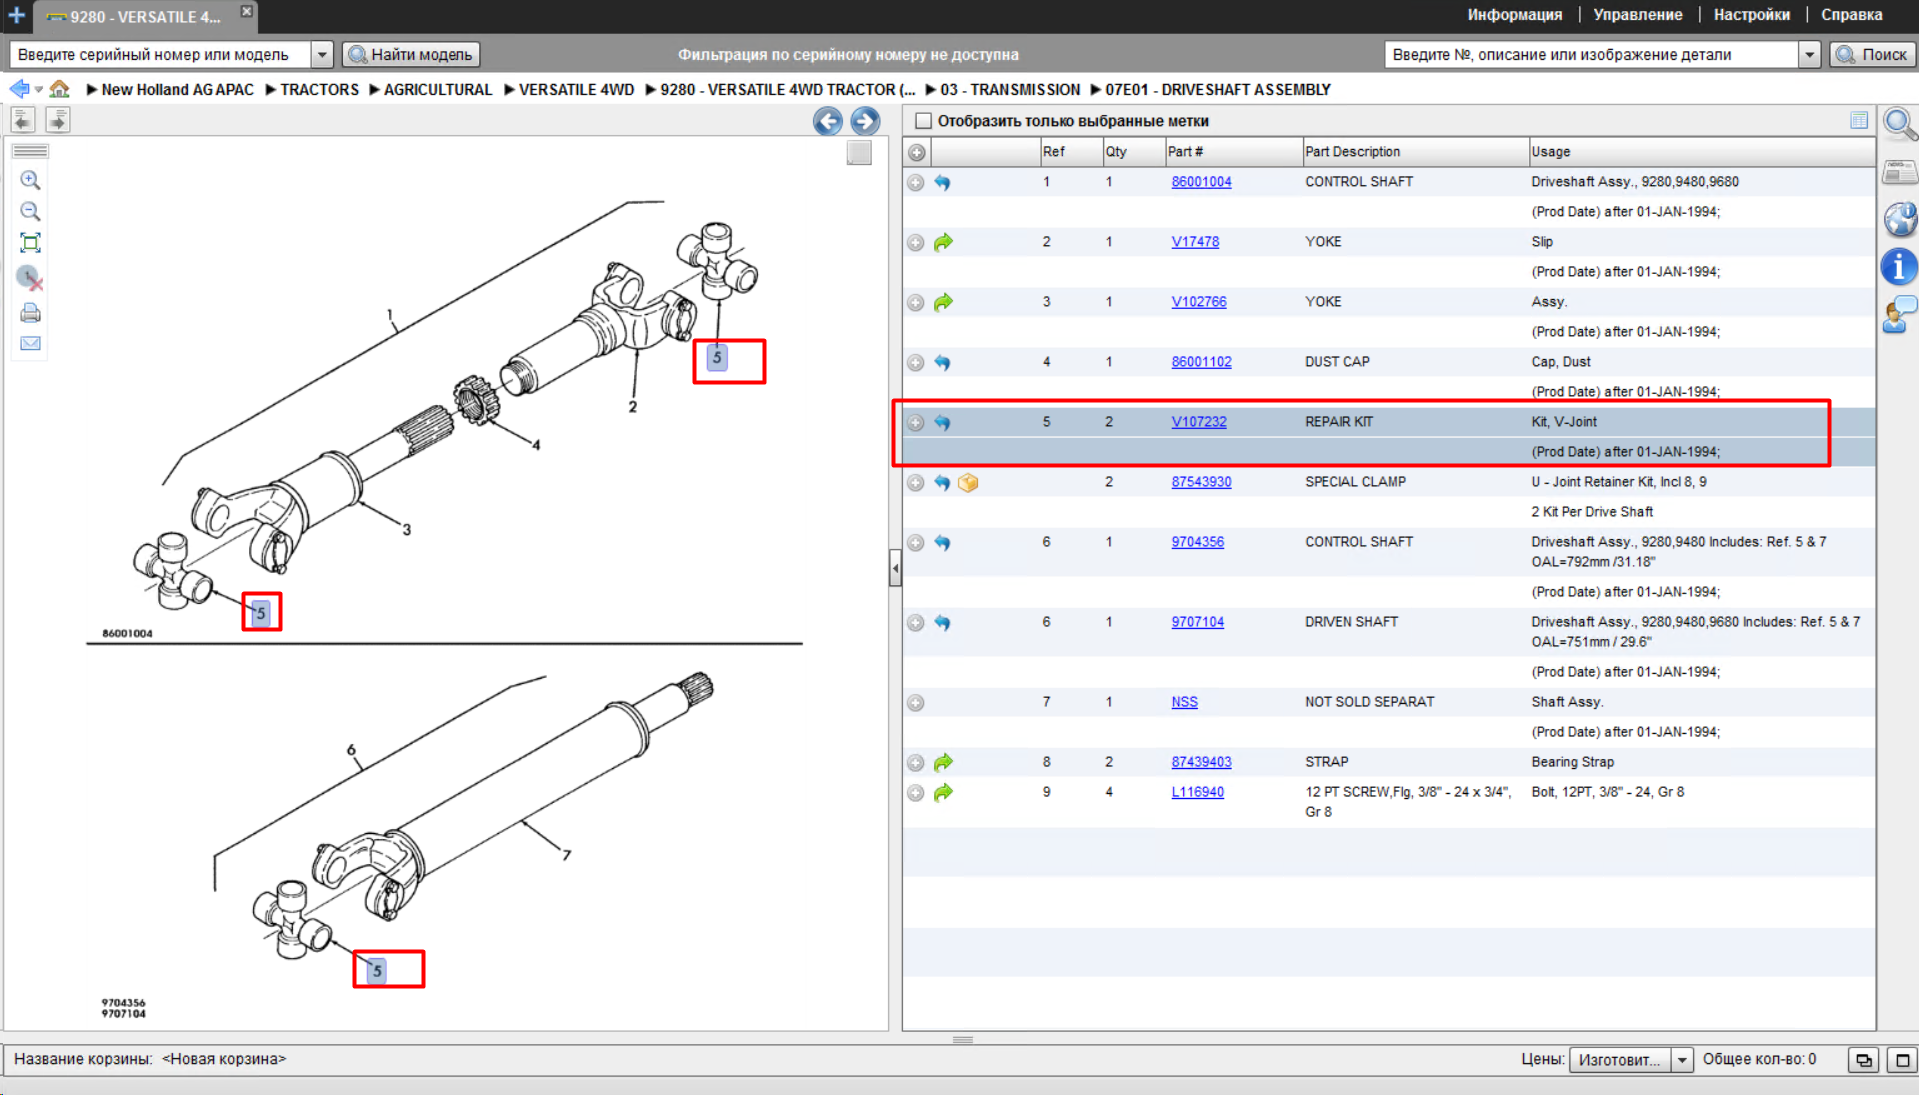Click the email envelope icon

pyautogui.click(x=30, y=343)
